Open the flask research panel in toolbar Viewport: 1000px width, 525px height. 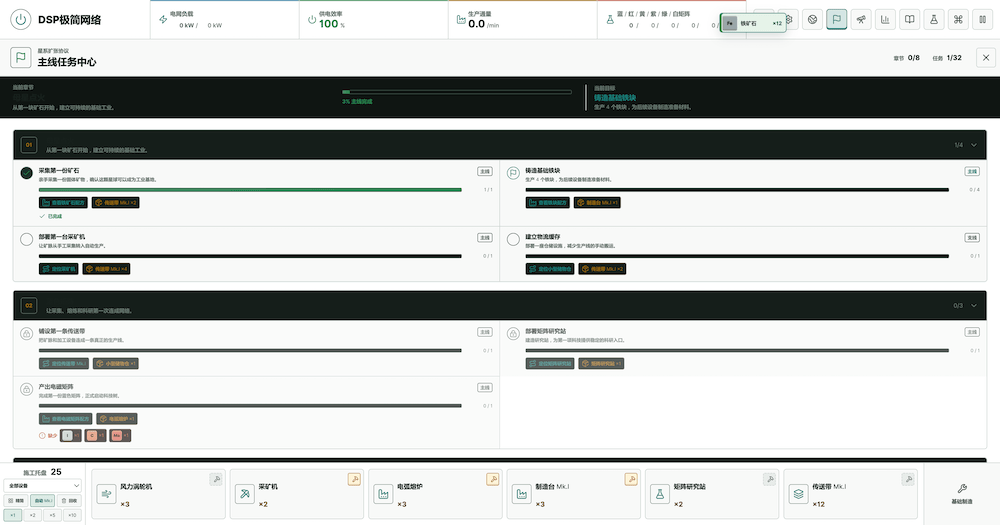pos(933,19)
